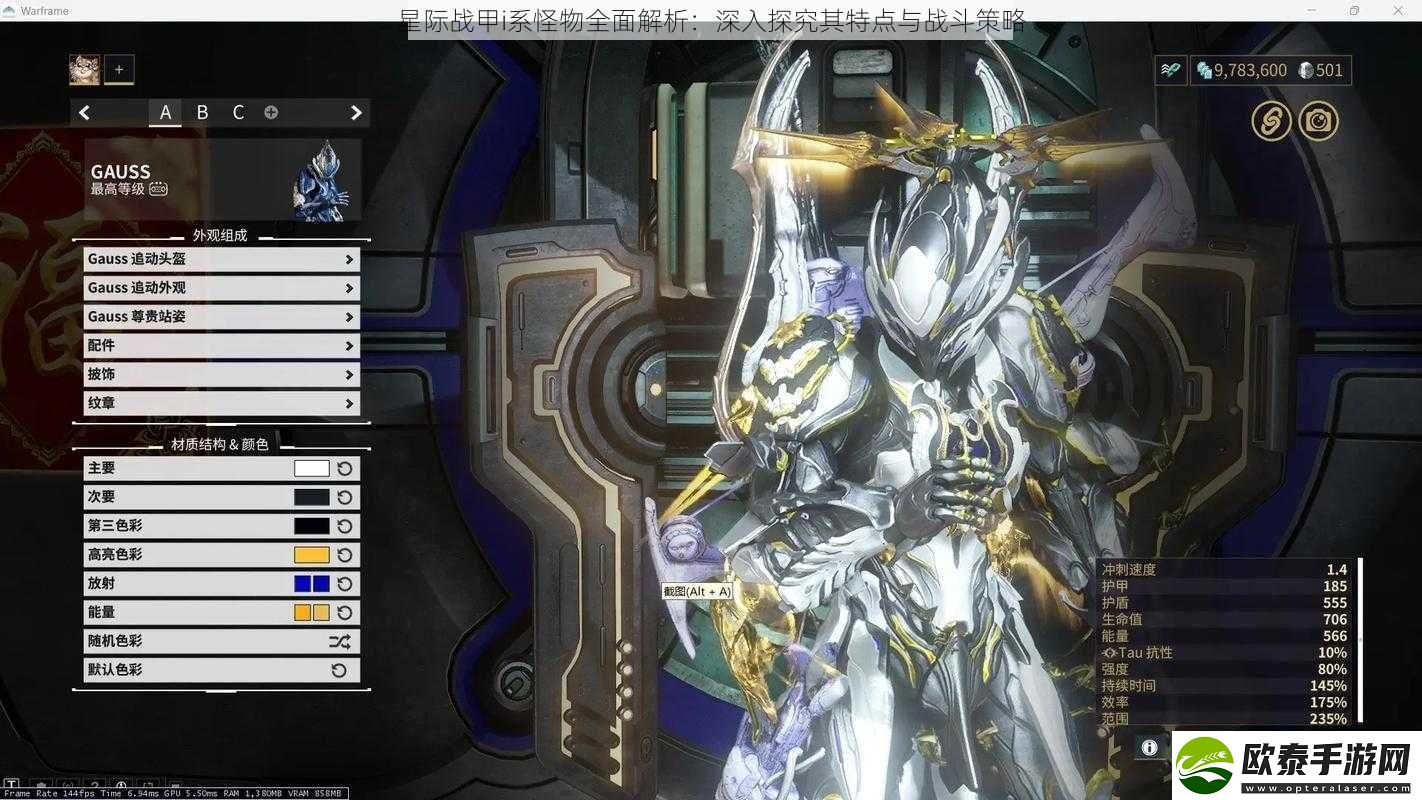Click the 强度 80% stat row
Screen dimensions: 1422x800
point(1224,669)
